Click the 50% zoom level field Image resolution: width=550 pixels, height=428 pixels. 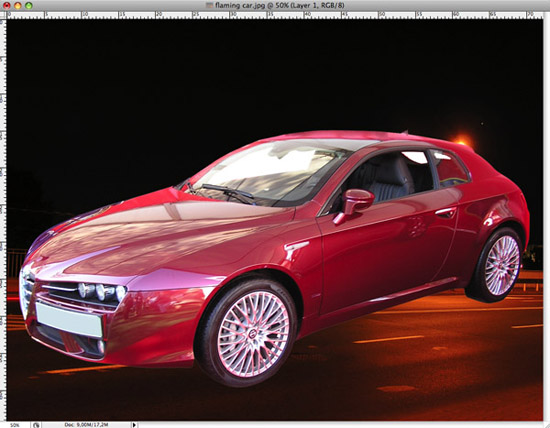coord(15,425)
